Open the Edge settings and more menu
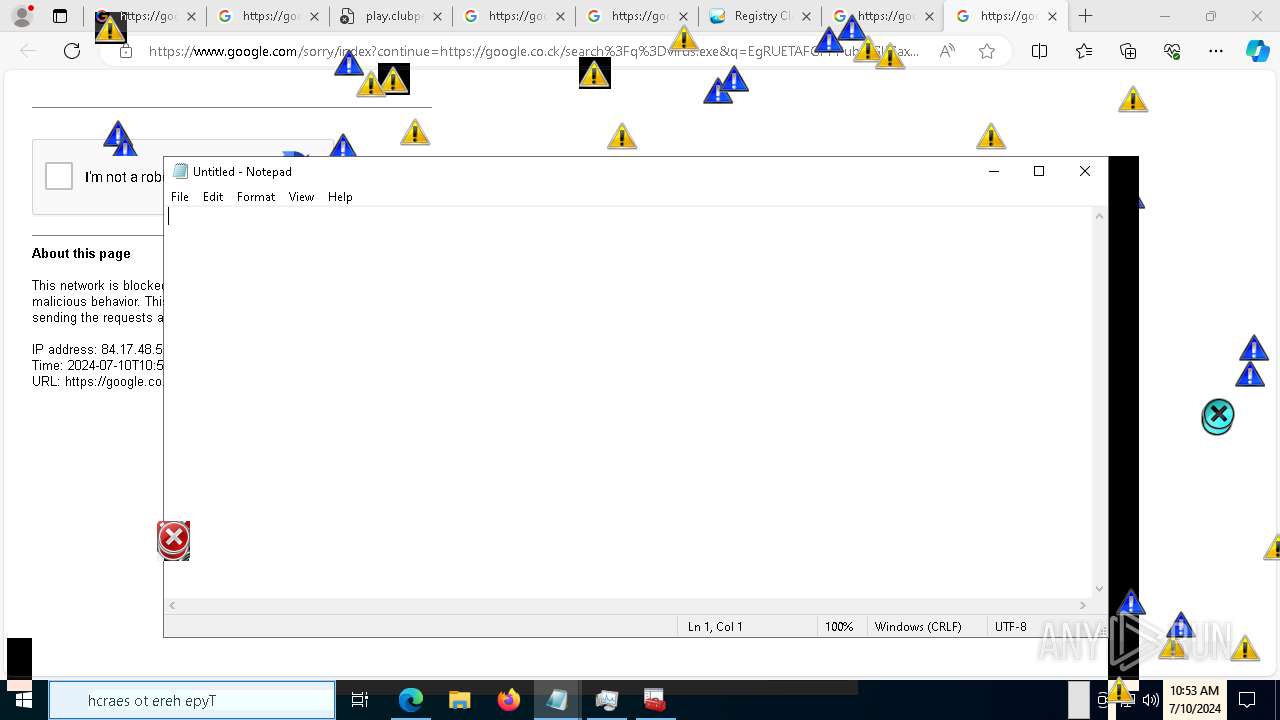 pos(1216,51)
